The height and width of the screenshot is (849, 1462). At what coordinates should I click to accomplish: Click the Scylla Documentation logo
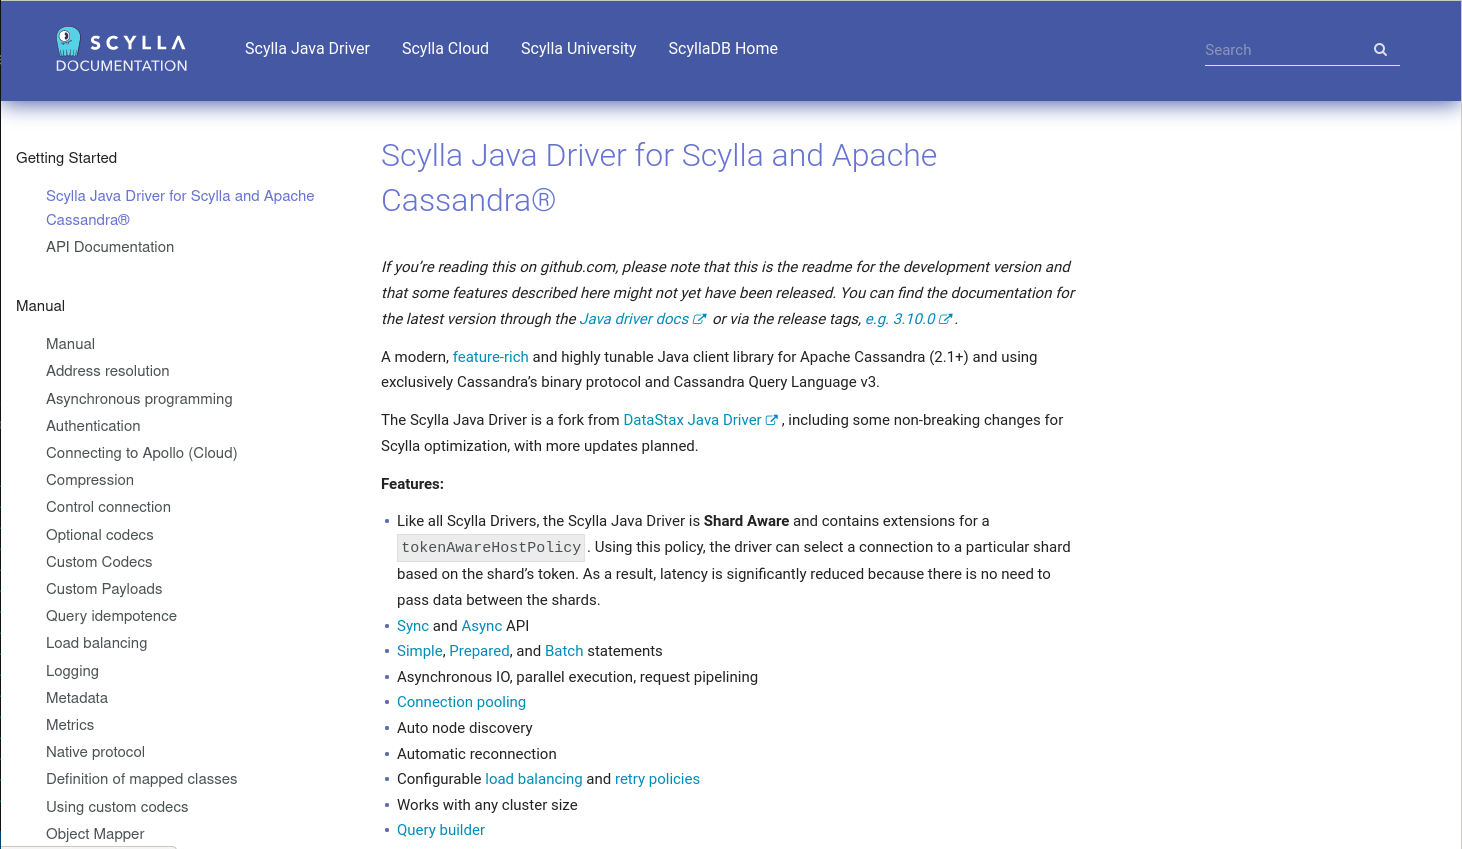(121, 50)
